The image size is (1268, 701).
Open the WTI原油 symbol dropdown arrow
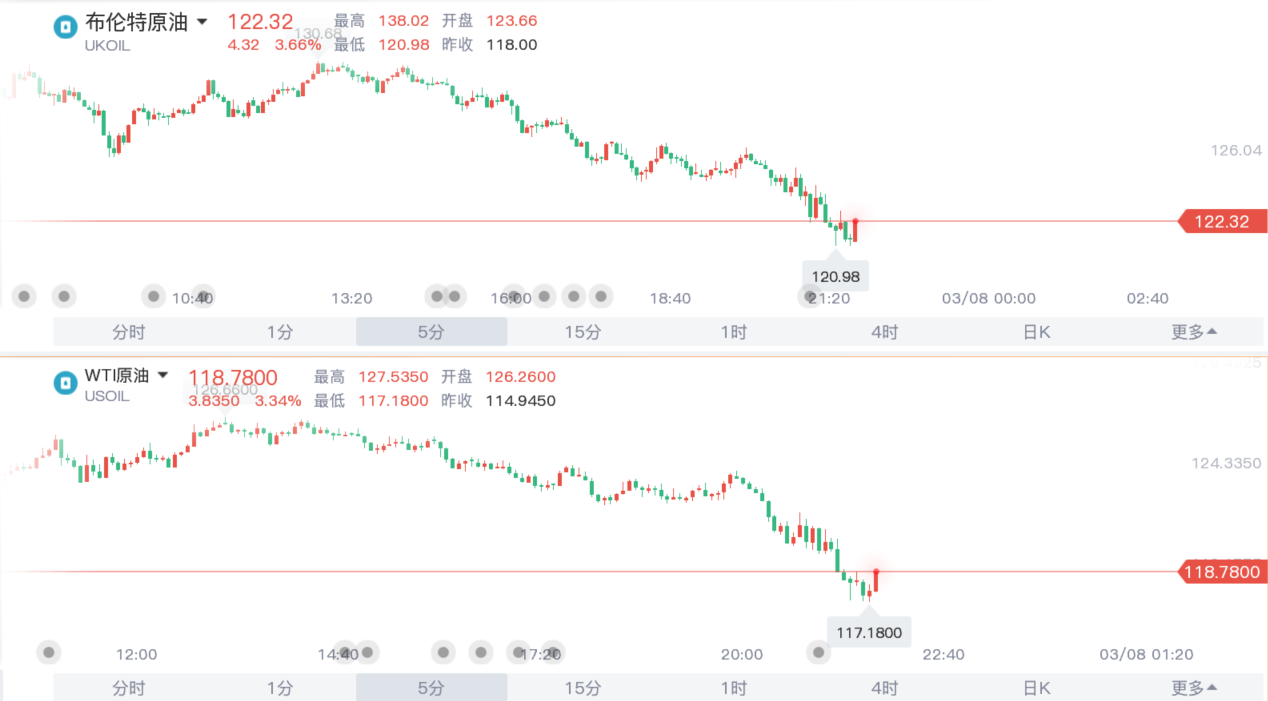coord(163,376)
